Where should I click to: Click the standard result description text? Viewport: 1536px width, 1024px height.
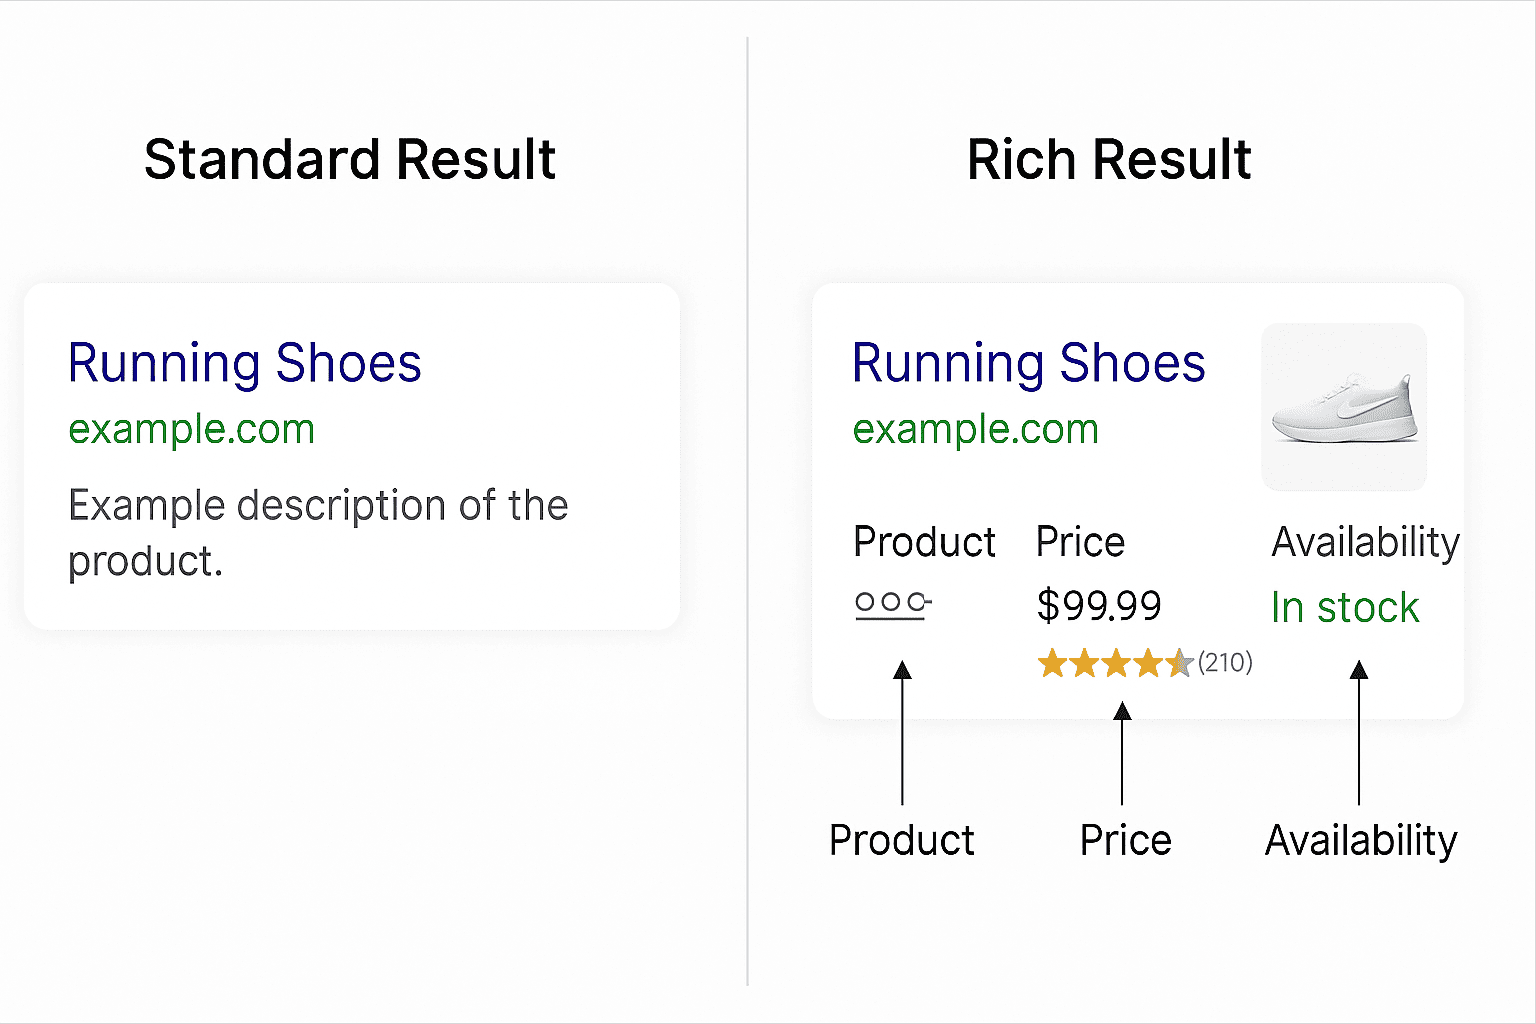click(x=318, y=533)
